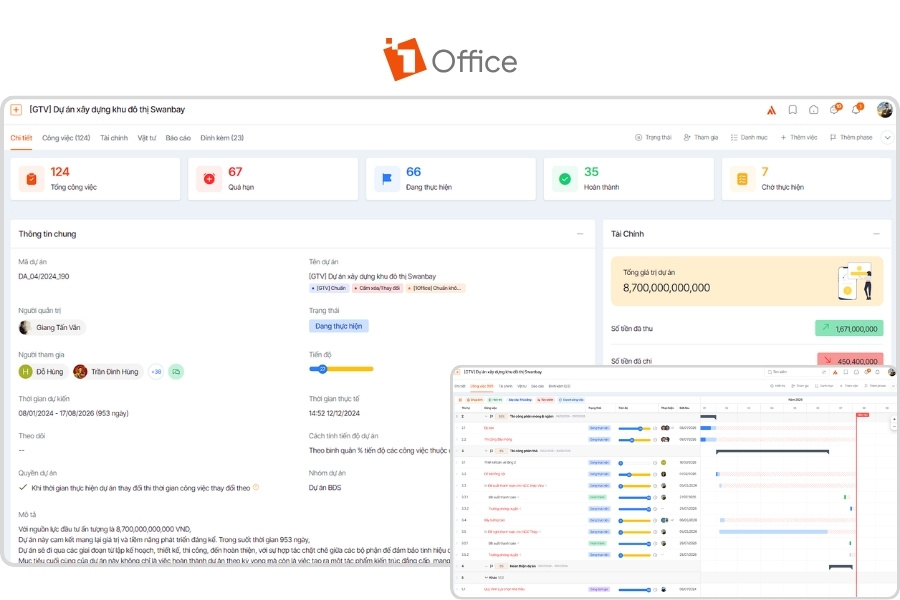Screen dimensions: 900x600
Task: Switch to the Vật tư tab
Action: (146, 138)
